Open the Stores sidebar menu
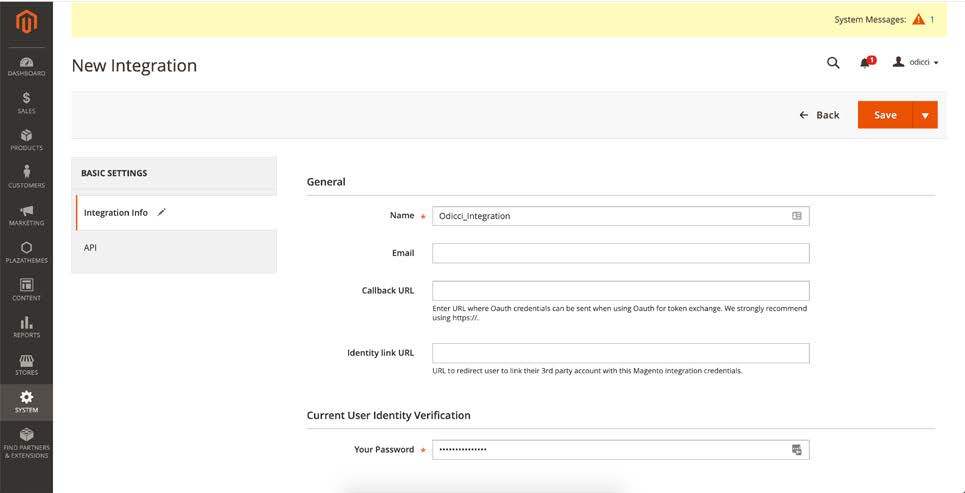Screen dimensions: 965x493 coord(26,365)
